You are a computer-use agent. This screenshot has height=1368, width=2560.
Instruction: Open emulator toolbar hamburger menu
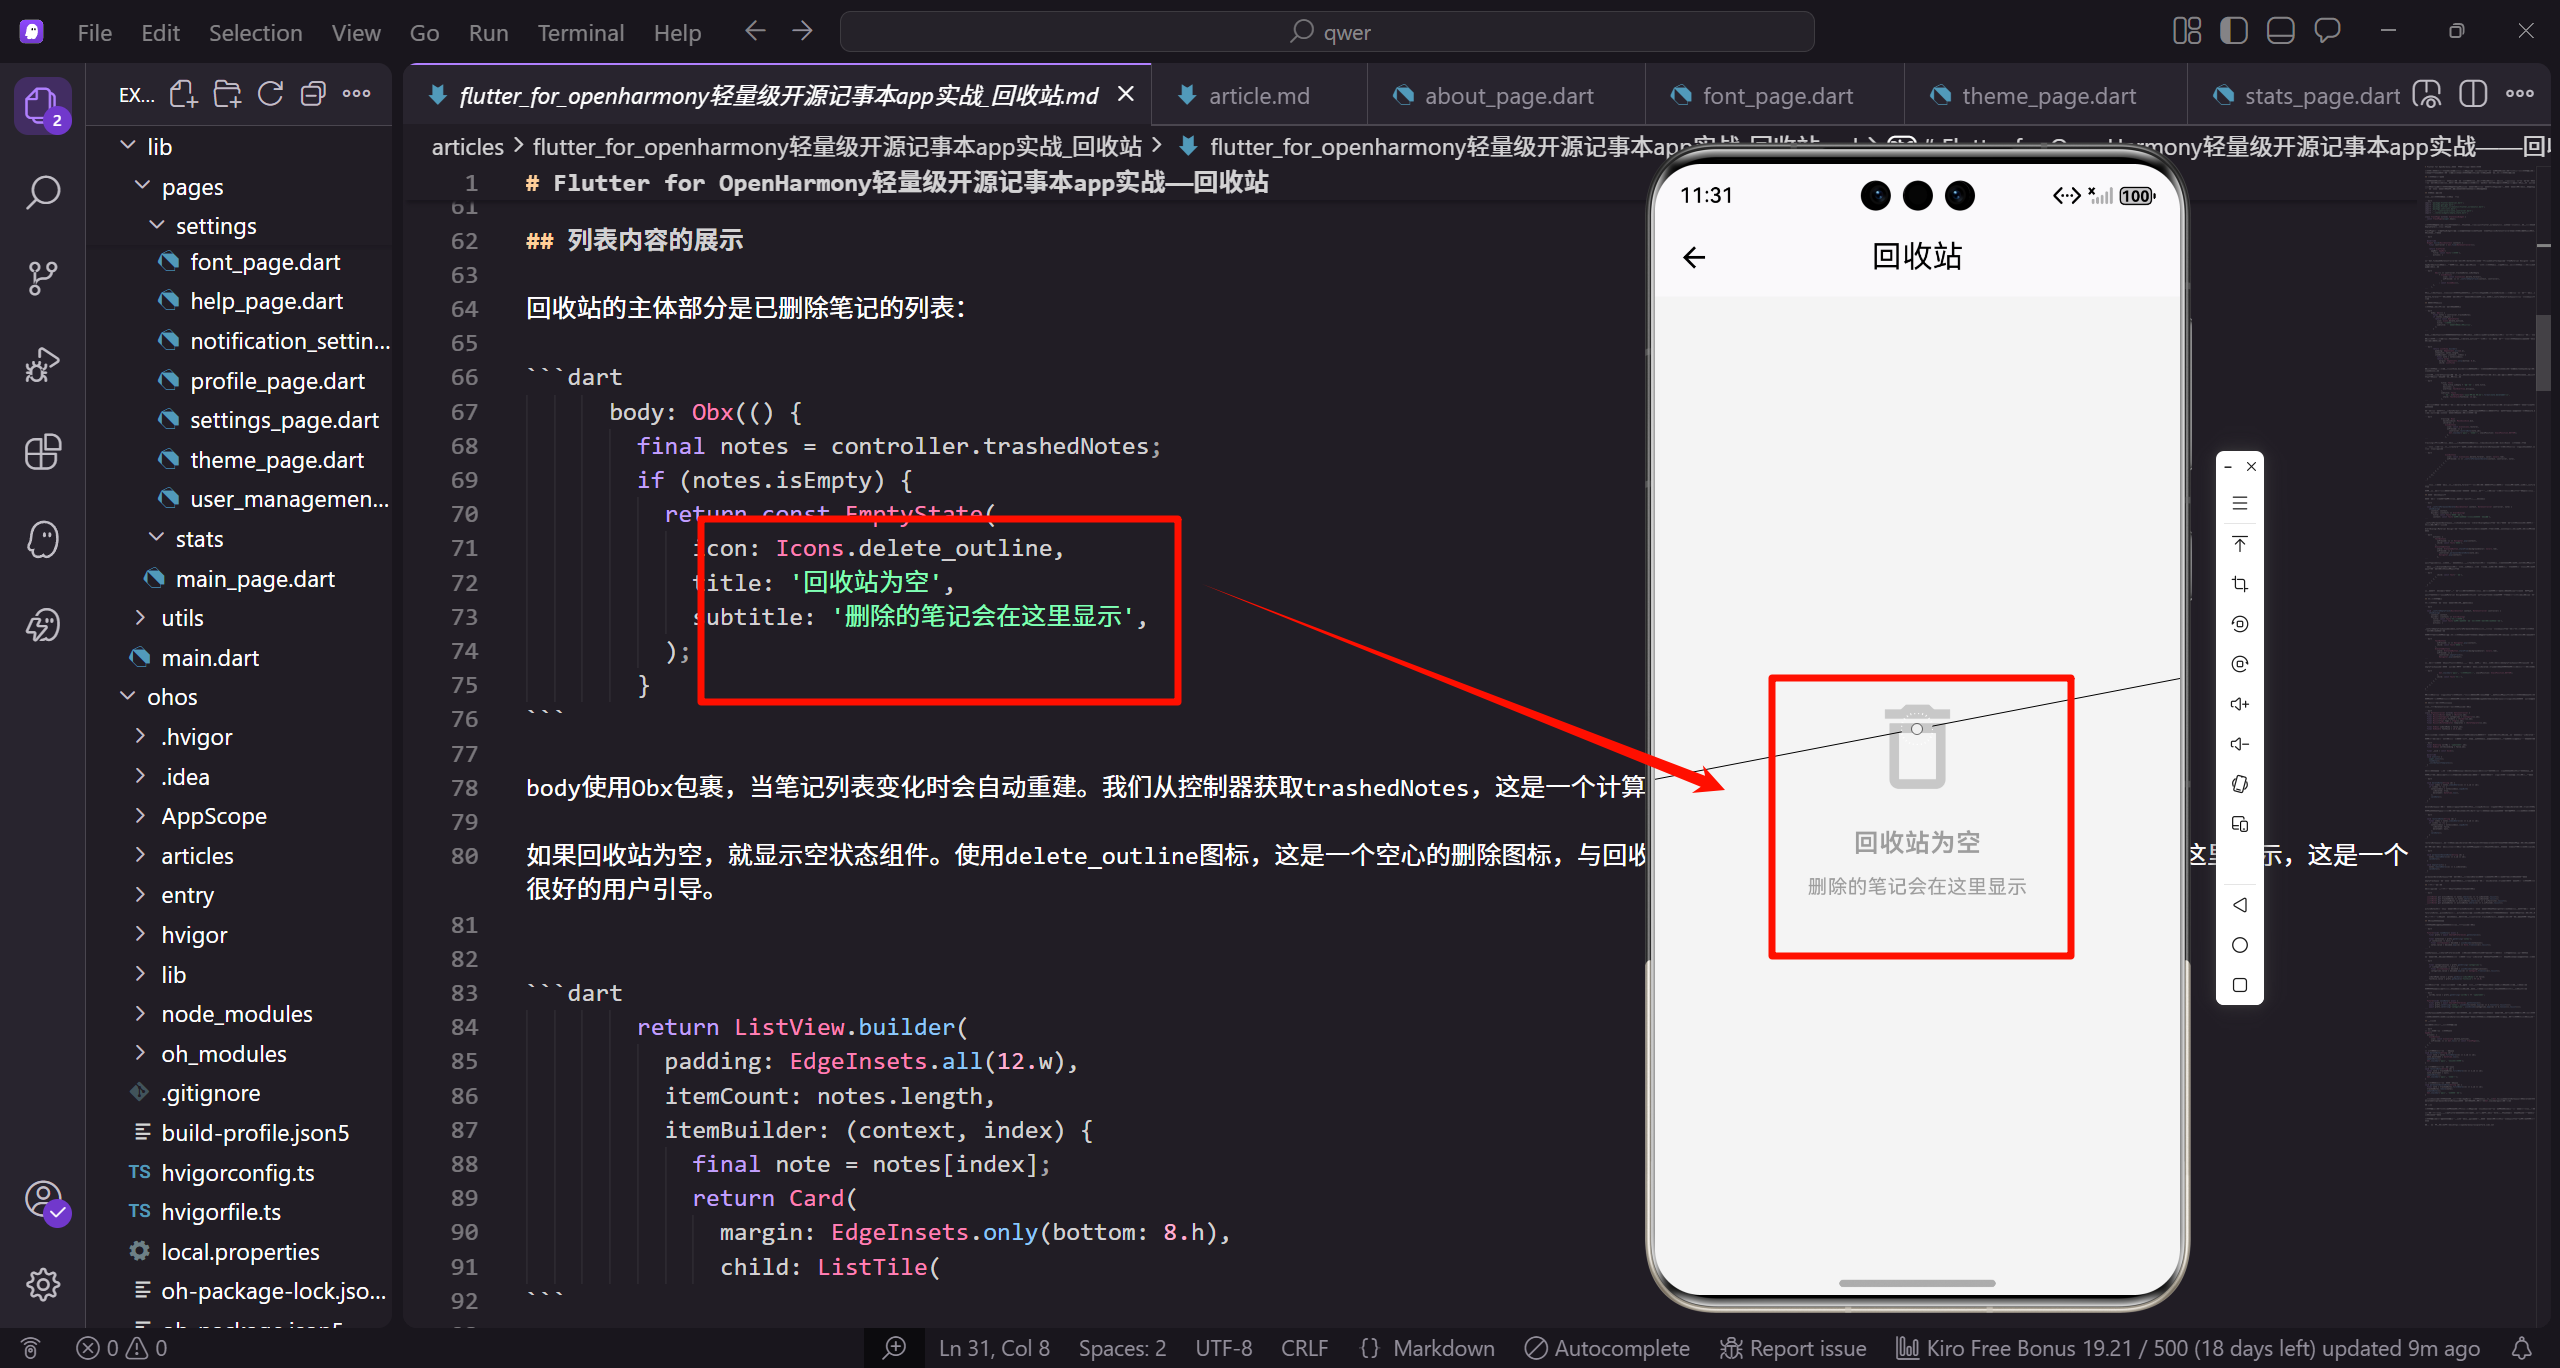2240,504
